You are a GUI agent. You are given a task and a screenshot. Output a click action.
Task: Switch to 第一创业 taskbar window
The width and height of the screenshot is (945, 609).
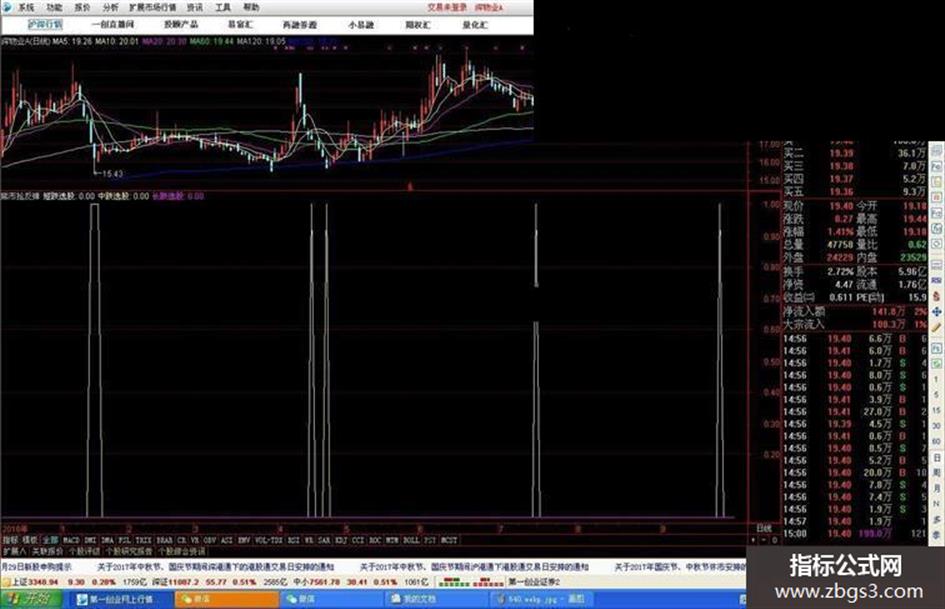click(x=122, y=599)
